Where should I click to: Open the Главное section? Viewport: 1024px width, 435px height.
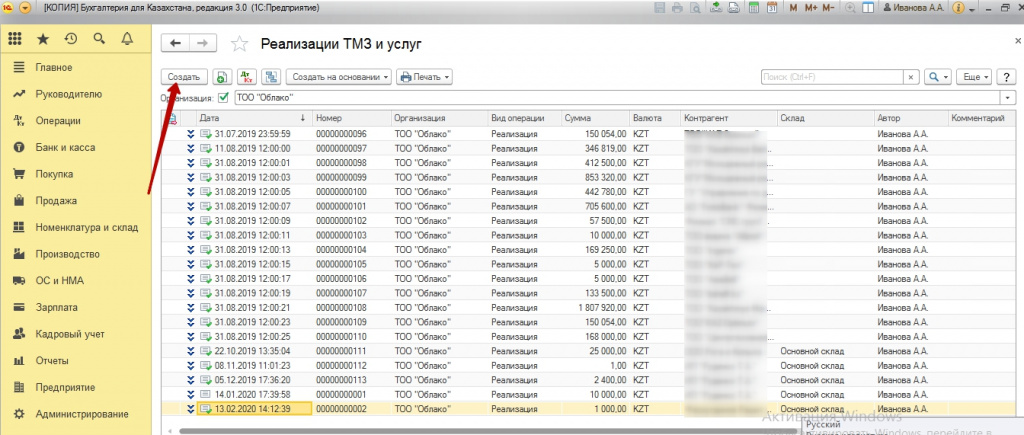[x=76, y=67]
